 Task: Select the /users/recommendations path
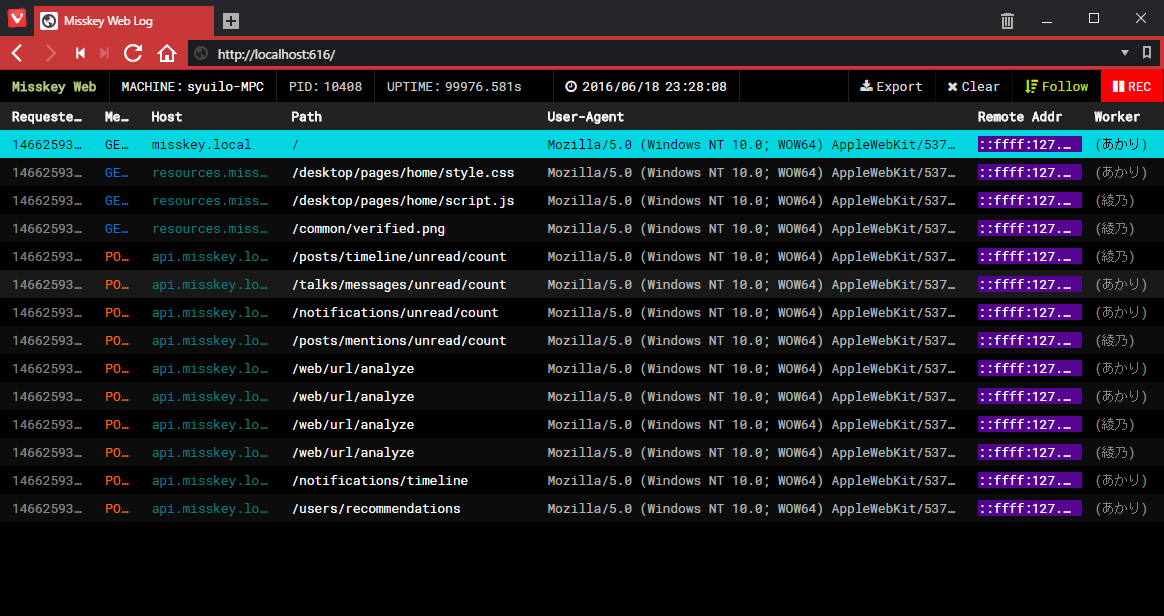tap(376, 508)
